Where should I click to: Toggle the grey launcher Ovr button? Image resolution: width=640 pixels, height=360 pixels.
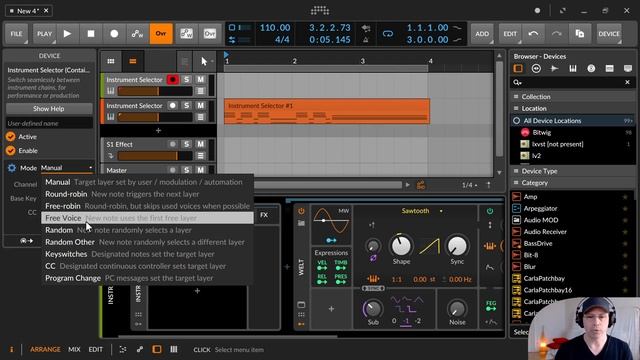tap(210, 33)
